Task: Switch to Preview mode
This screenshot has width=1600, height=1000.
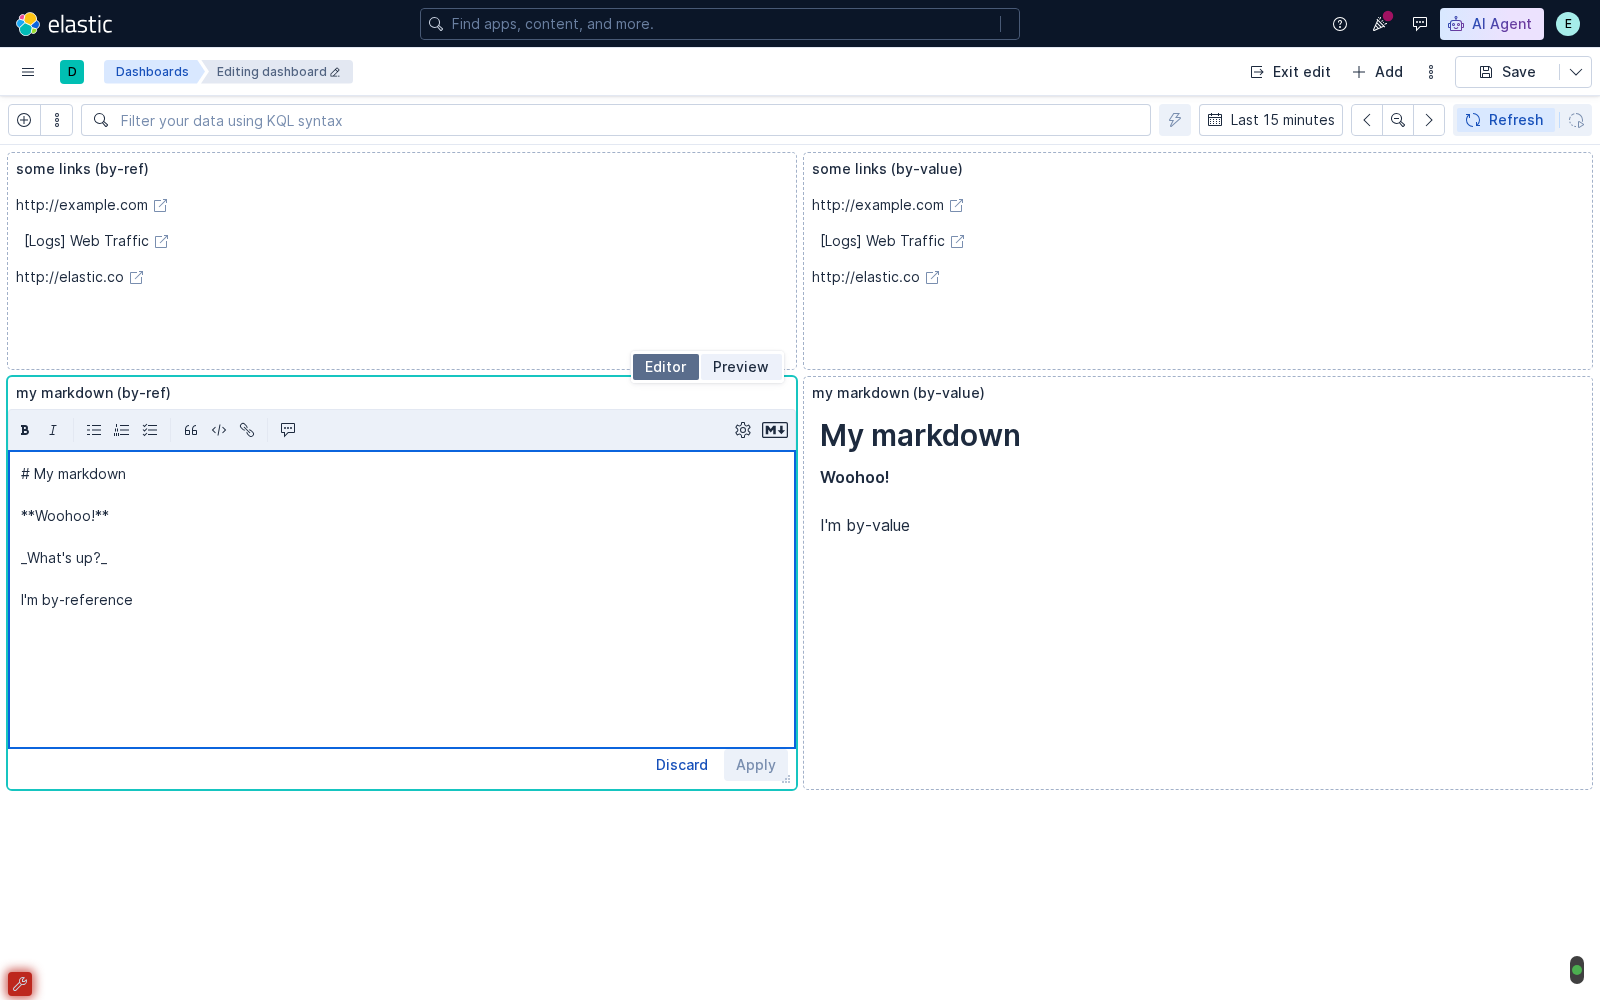Action: pos(741,367)
